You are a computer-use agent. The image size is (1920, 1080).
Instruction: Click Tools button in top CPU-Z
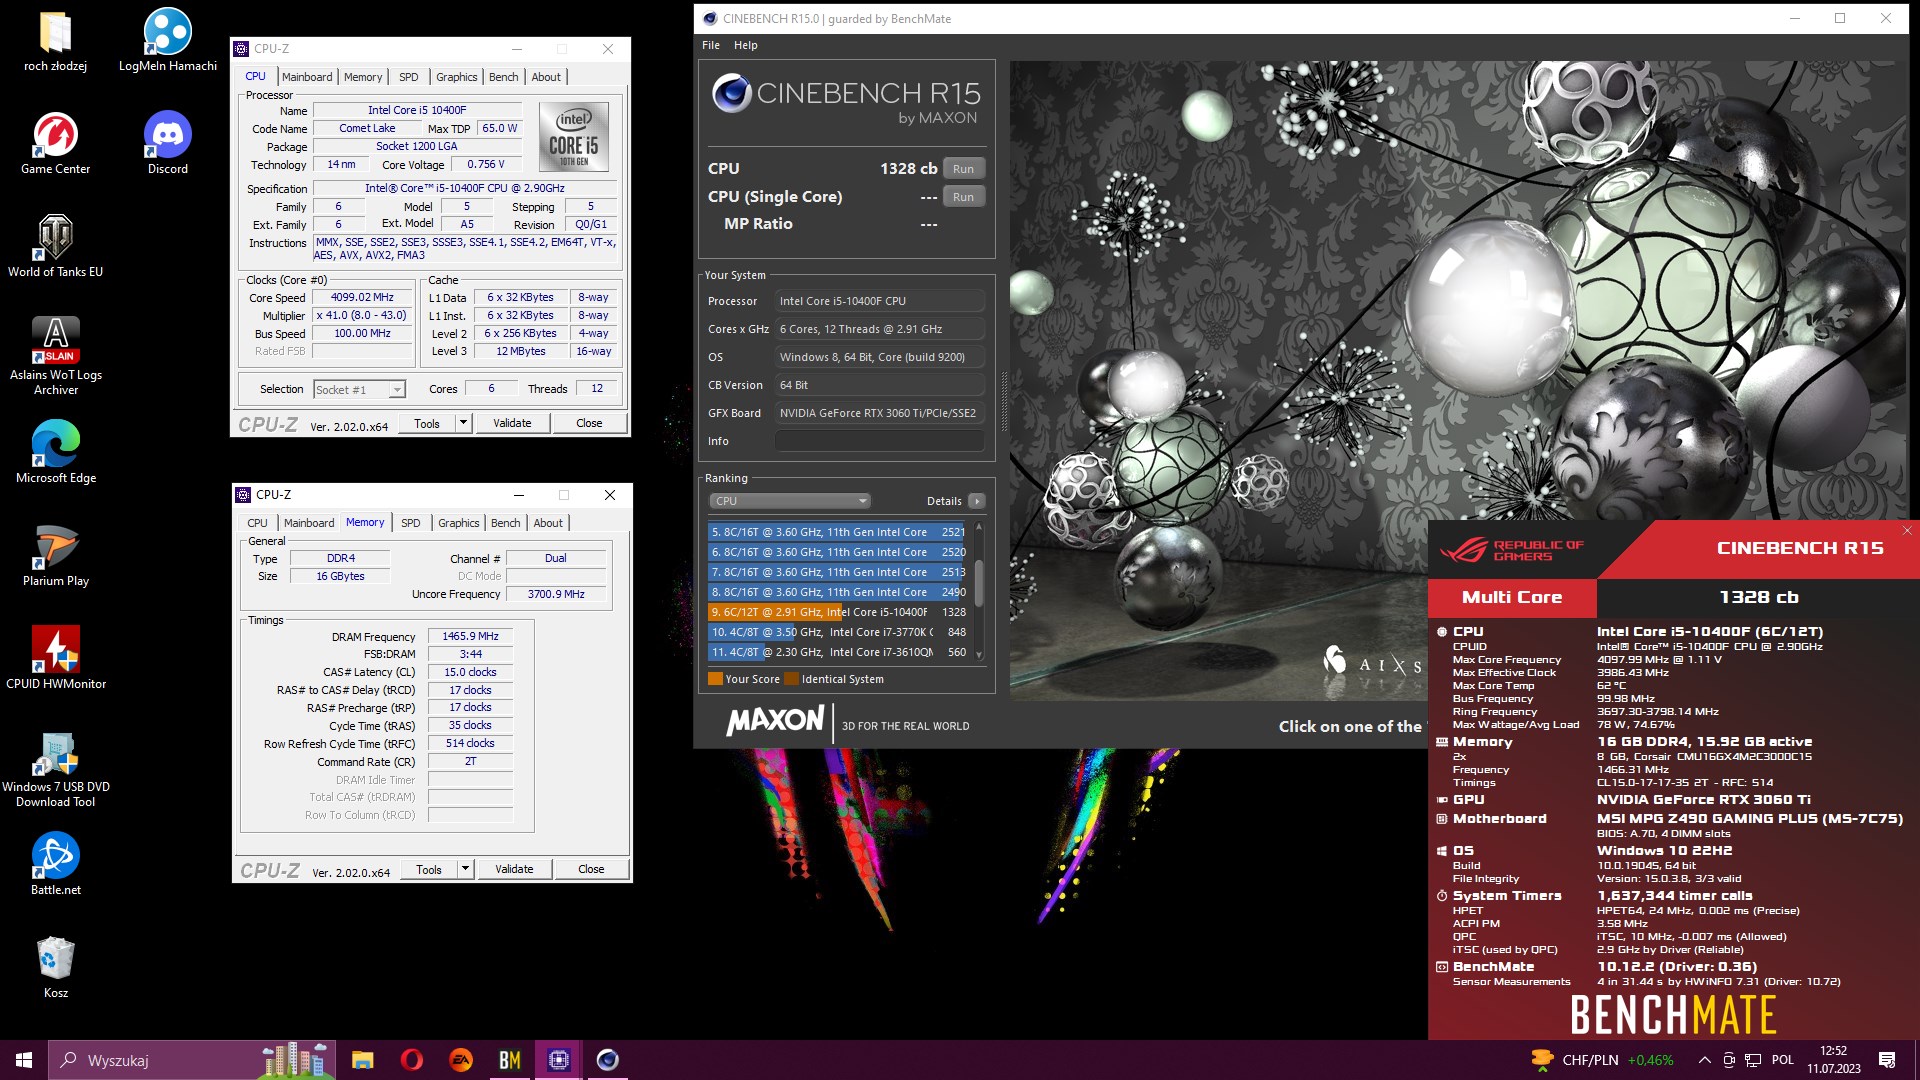[x=427, y=423]
